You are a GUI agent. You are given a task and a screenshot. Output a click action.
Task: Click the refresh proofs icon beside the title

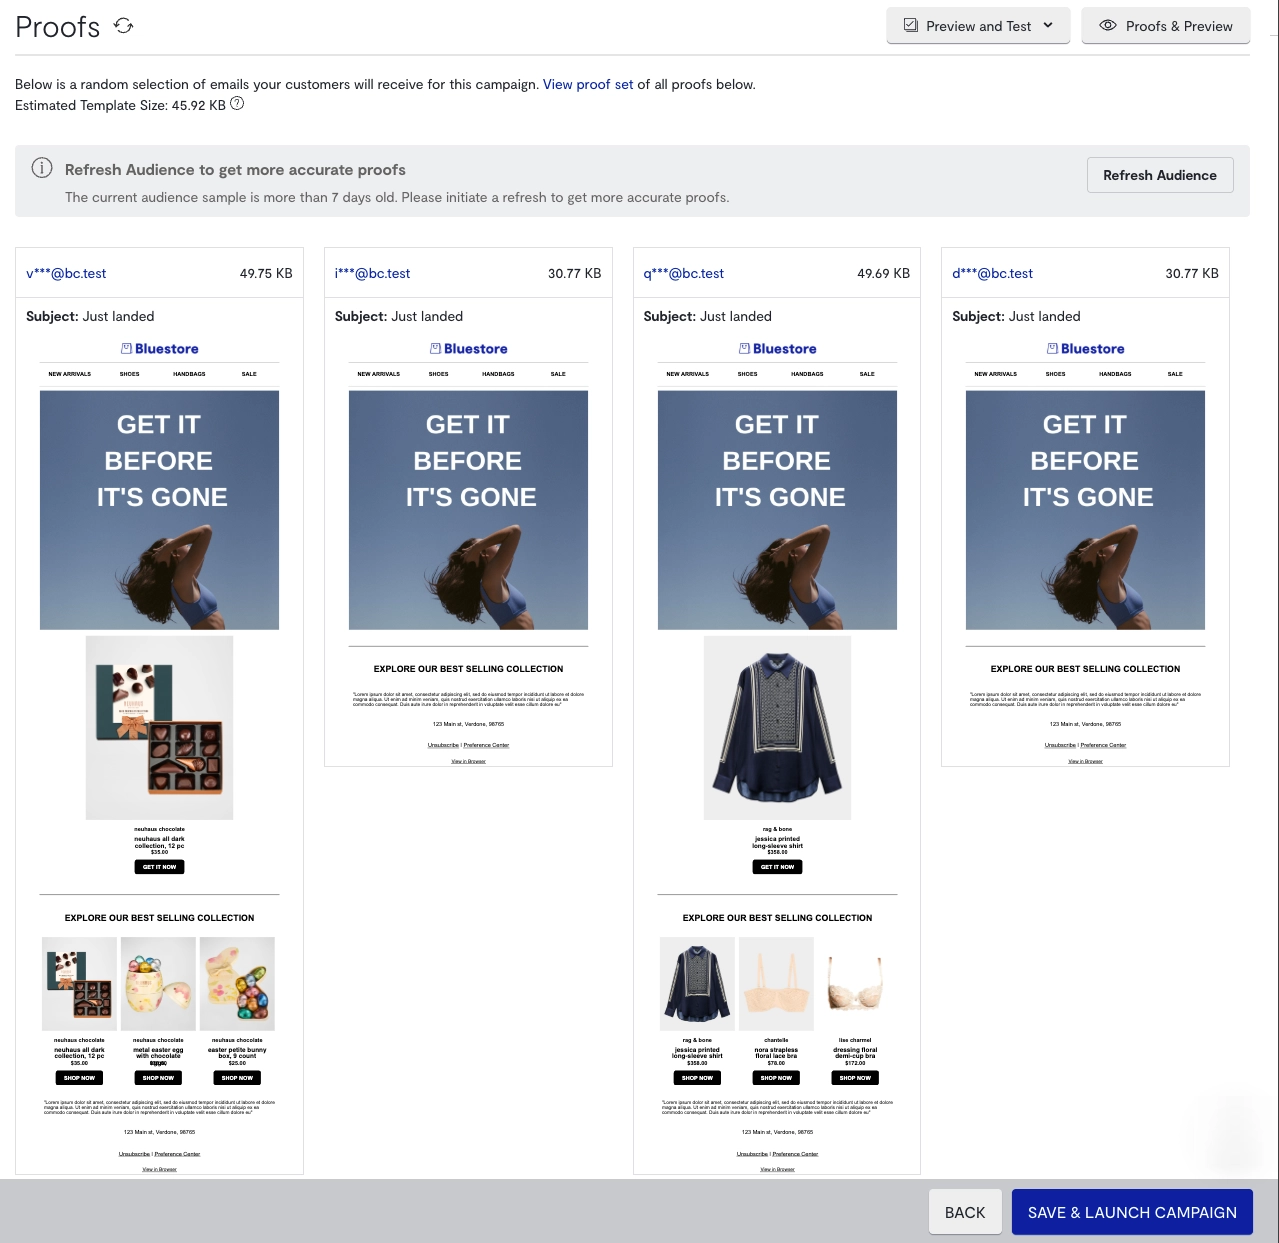(123, 26)
